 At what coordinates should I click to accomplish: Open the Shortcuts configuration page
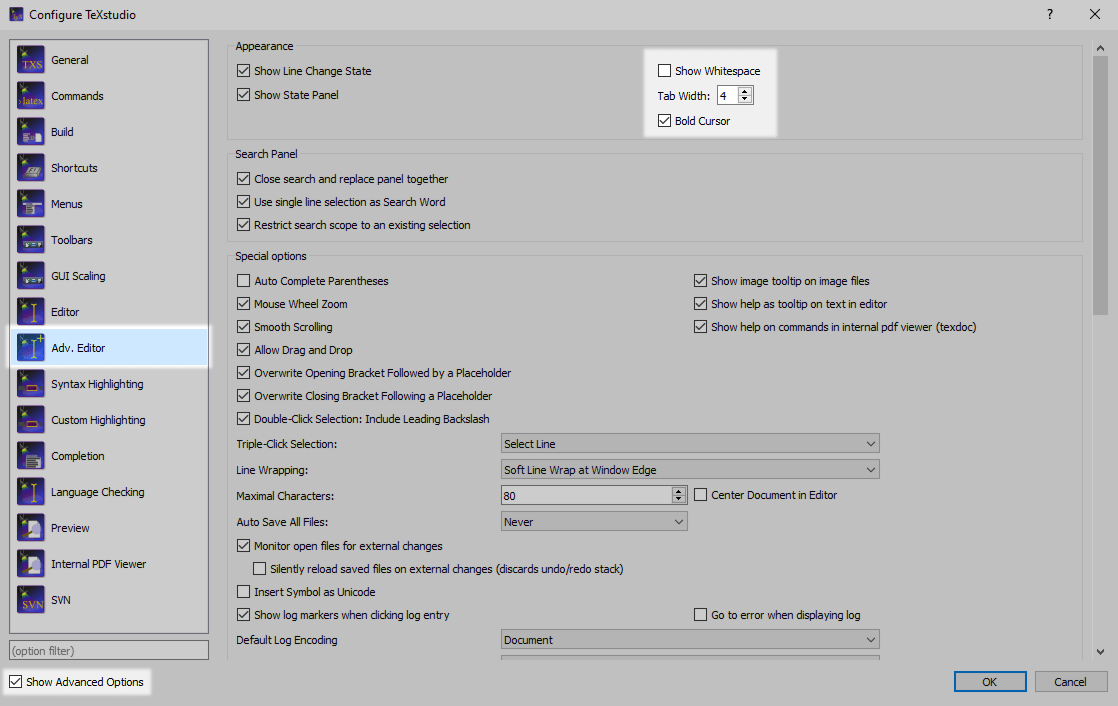[75, 167]
